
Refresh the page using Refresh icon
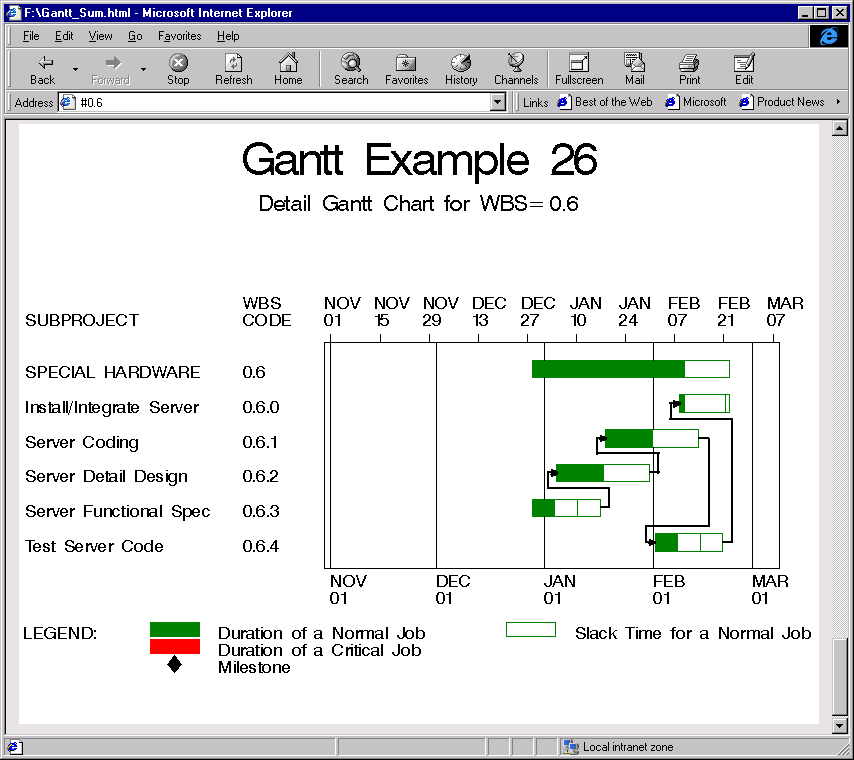[x=233, y=69]
